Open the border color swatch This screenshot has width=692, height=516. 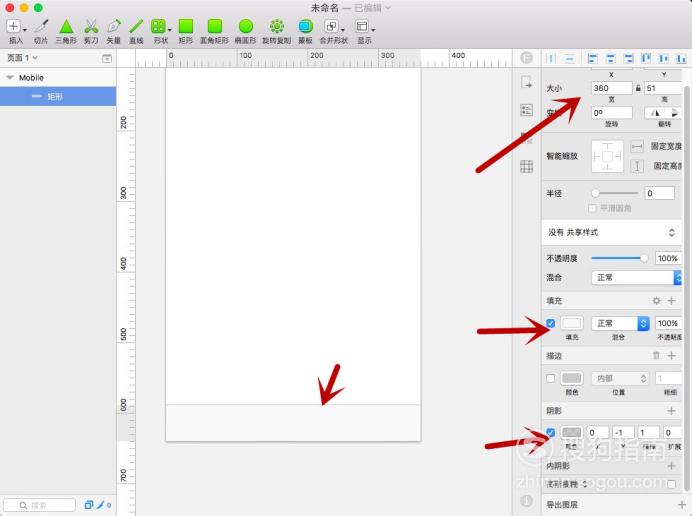(x=572, y=378)
